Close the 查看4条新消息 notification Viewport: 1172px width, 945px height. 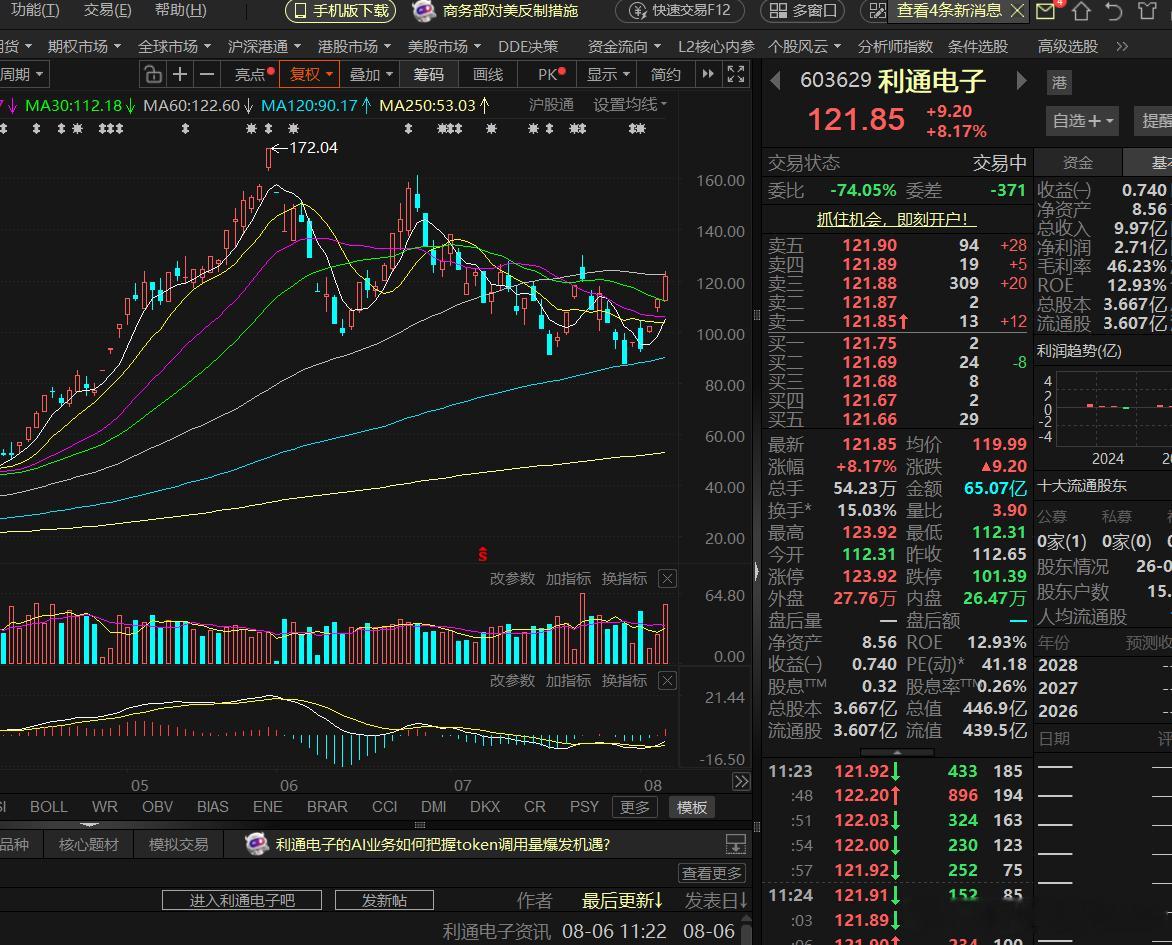click(x=1017, y=10)
